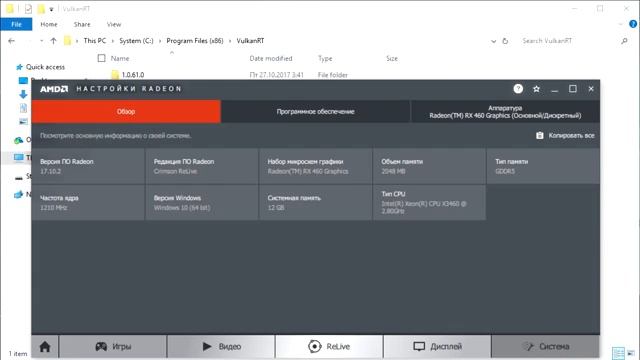Click the This PC monitor icon in navigation pane
Viewport: 640px width, 360px height.
pos(19,157)
